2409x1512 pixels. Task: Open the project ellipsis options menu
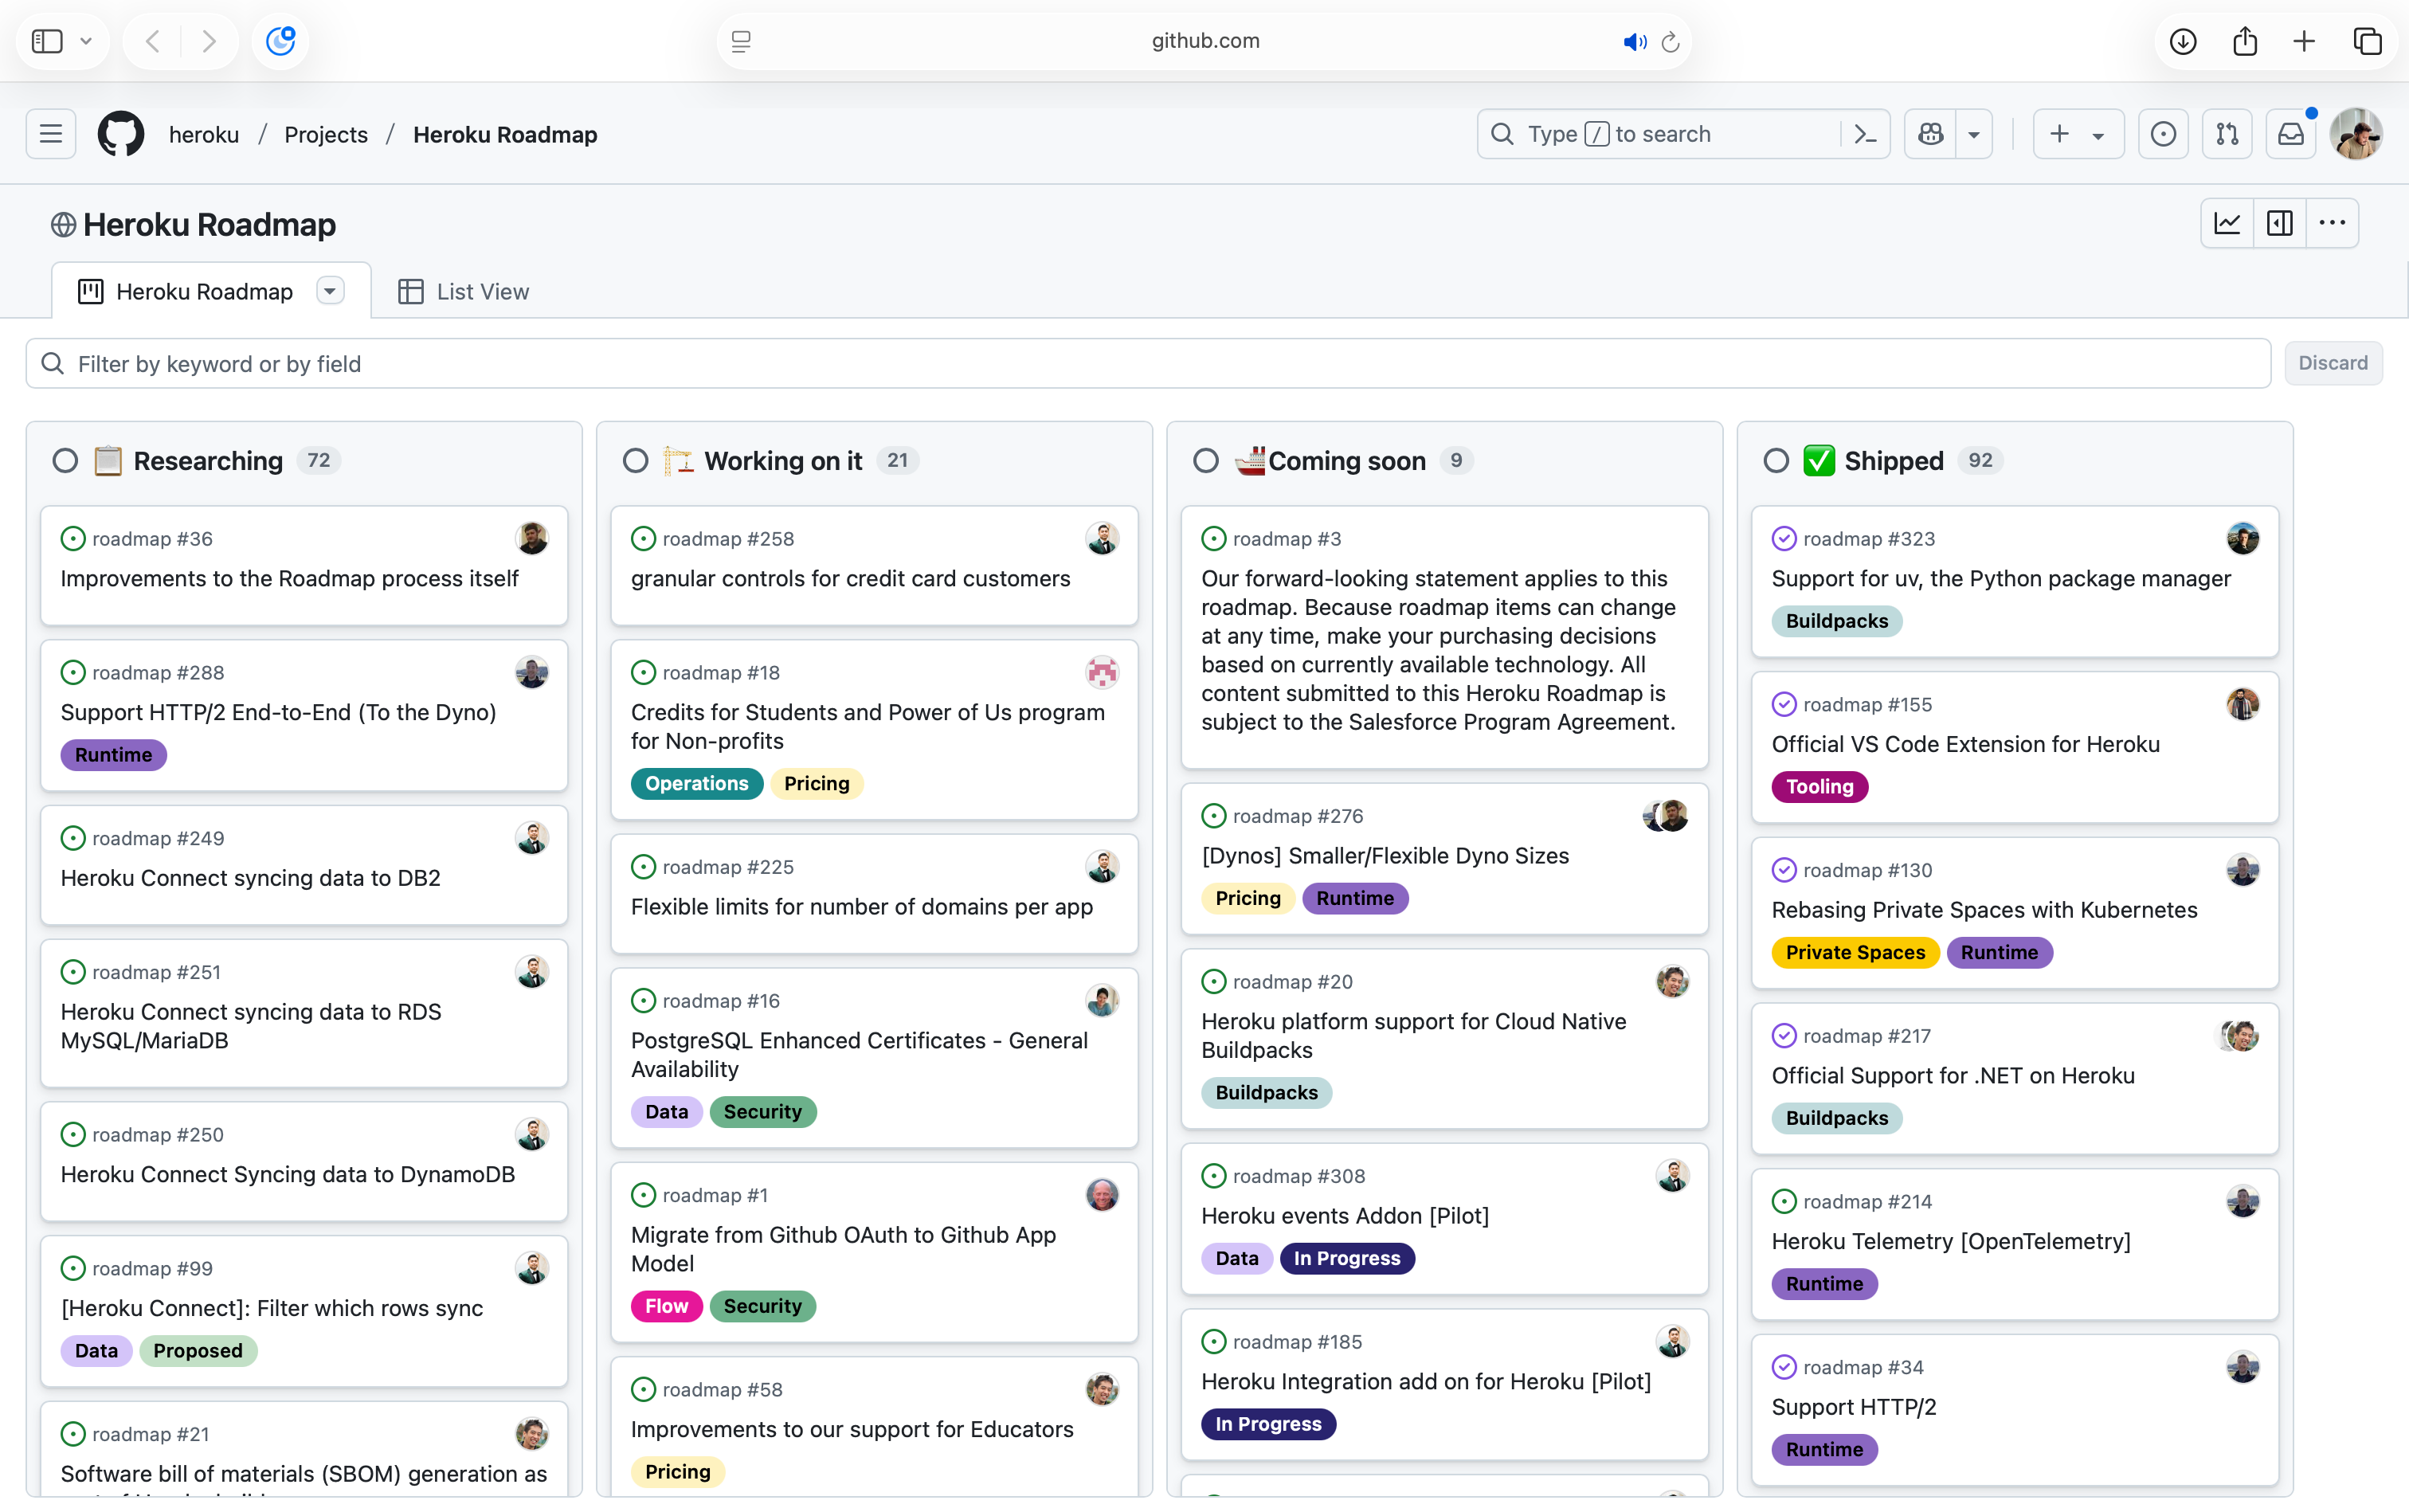click(x=2333, y=223)
